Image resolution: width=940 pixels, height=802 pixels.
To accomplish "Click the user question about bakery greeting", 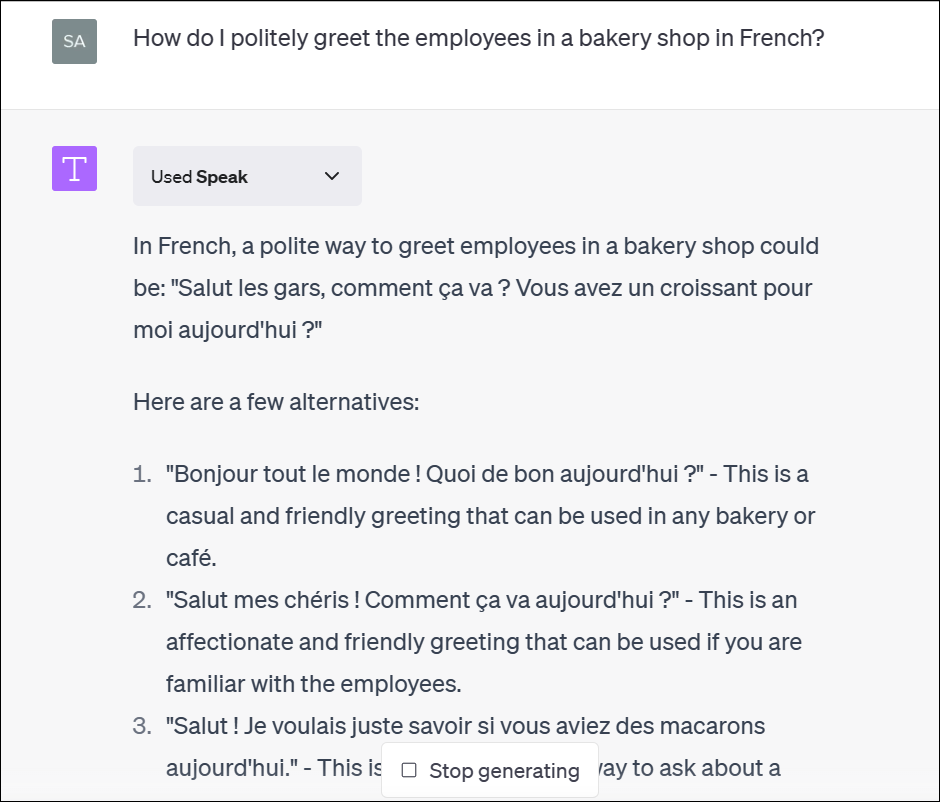I will (x=478, y=38).
